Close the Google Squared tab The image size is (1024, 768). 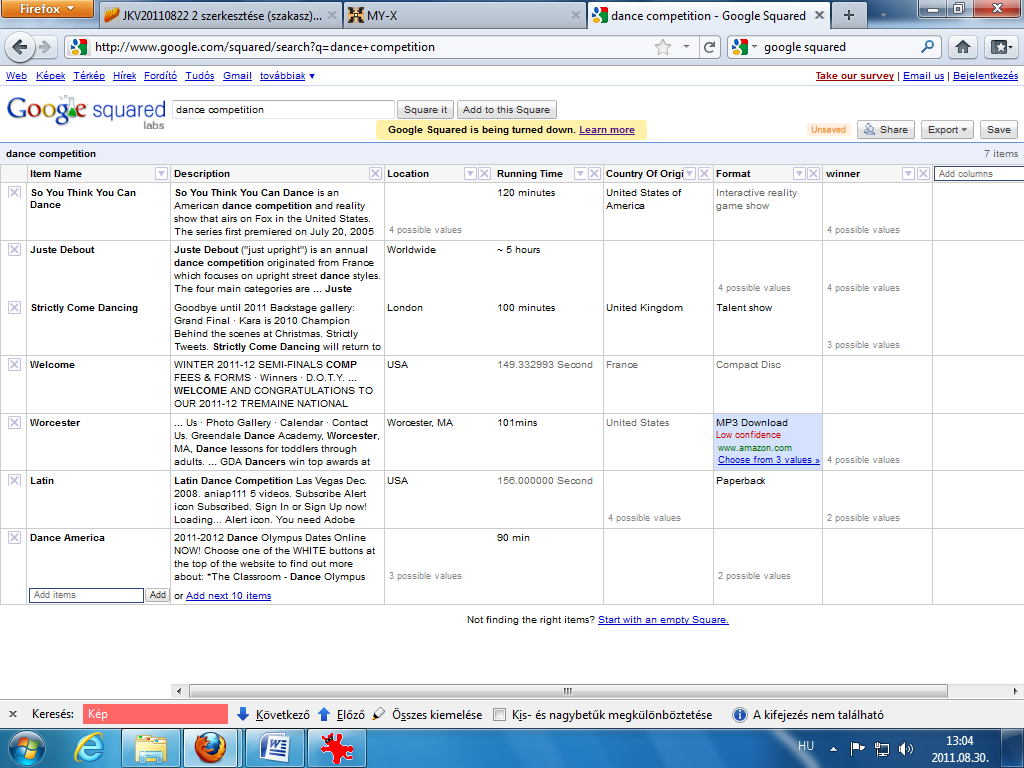820,15
